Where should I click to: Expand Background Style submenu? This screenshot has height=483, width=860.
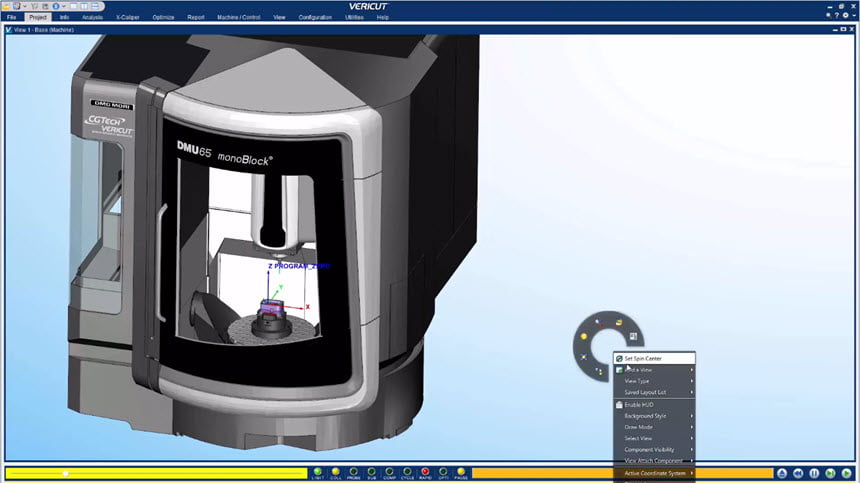[x=654, y=416]
